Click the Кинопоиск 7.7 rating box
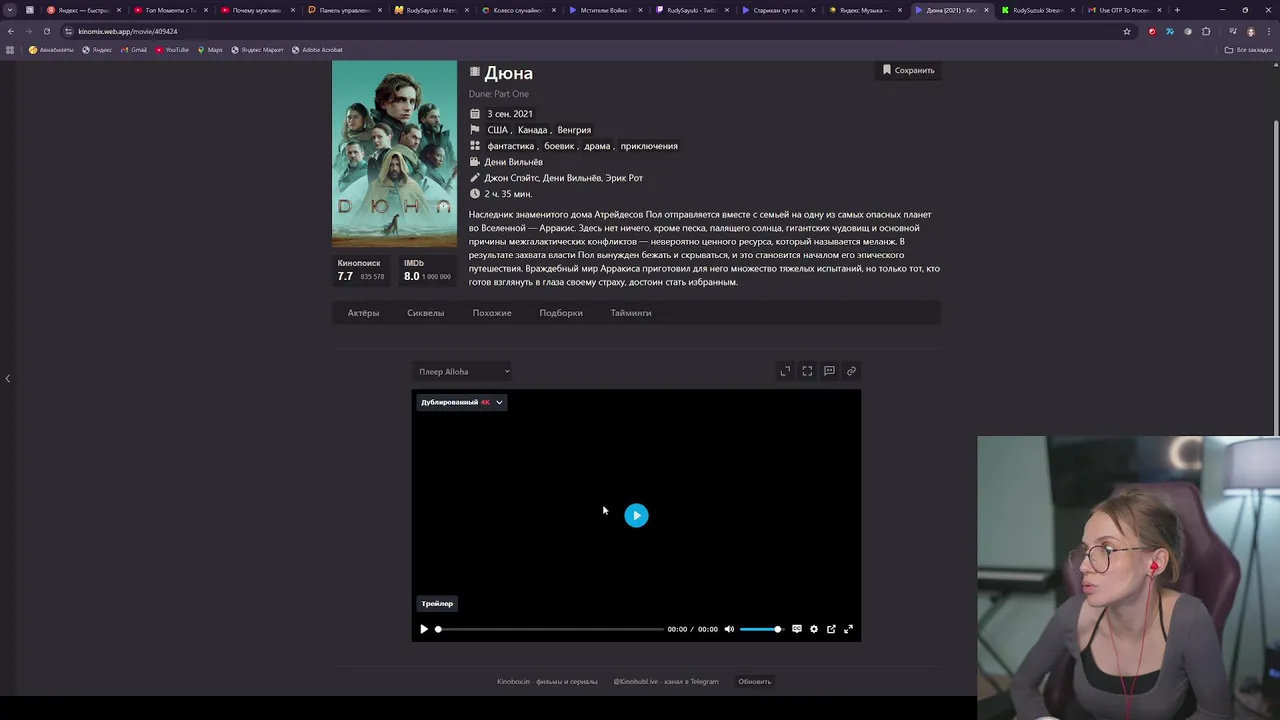1280x720 pixels. (361, 270)
